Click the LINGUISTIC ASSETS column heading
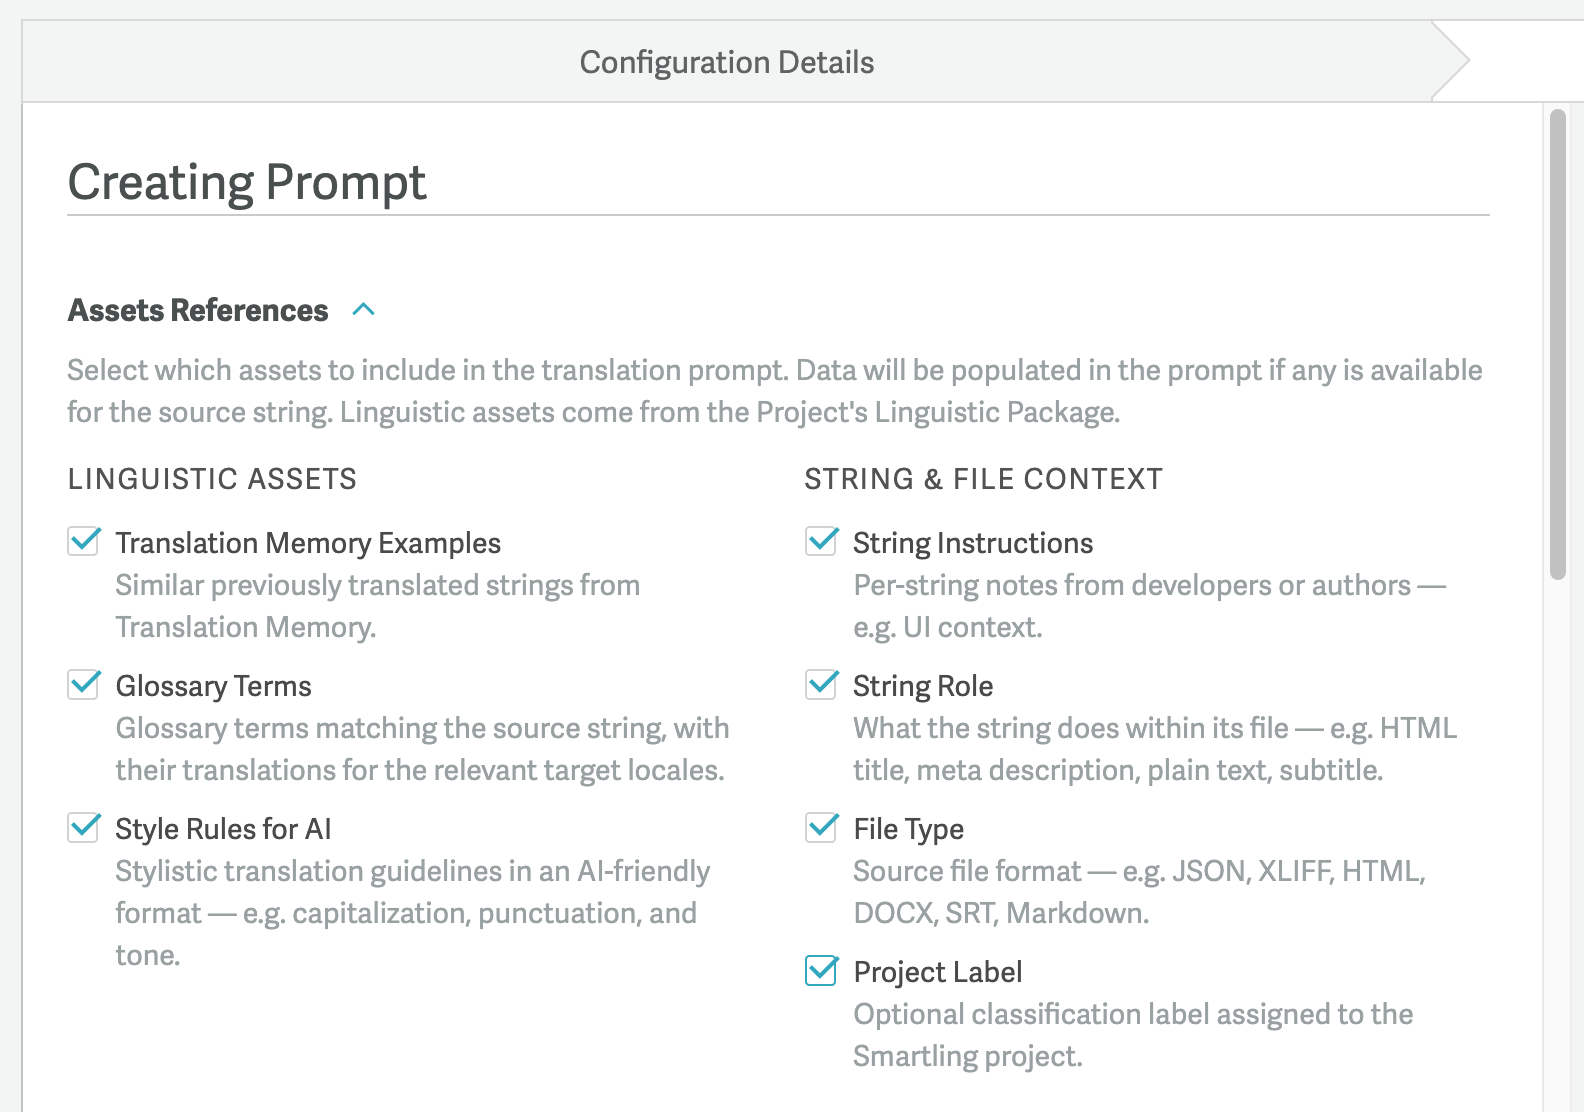The image size is (1584, 1112). coord(212,479)
